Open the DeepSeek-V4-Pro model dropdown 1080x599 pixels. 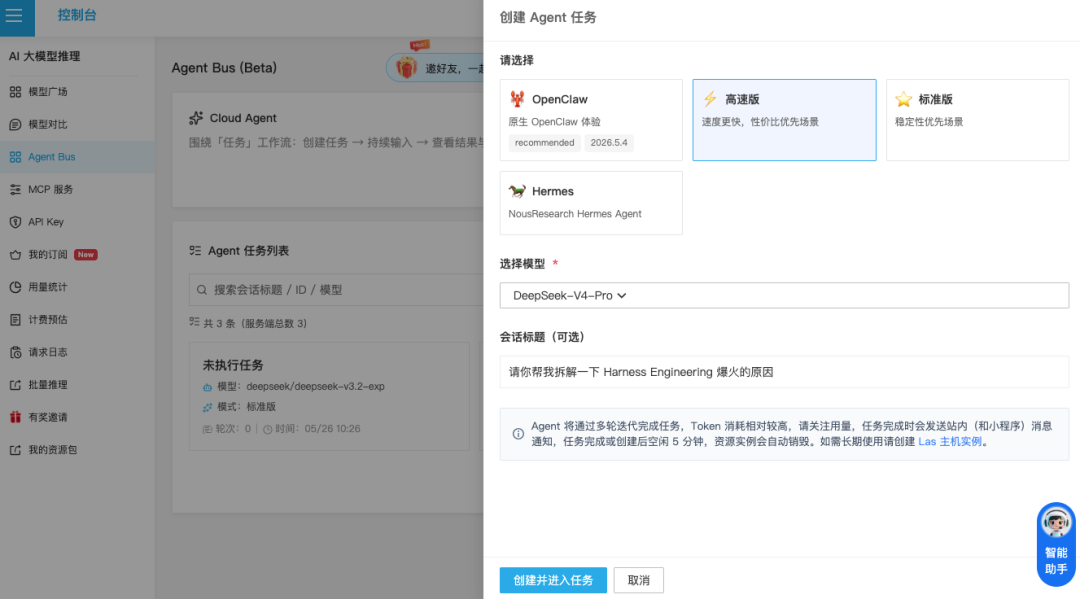785,295
